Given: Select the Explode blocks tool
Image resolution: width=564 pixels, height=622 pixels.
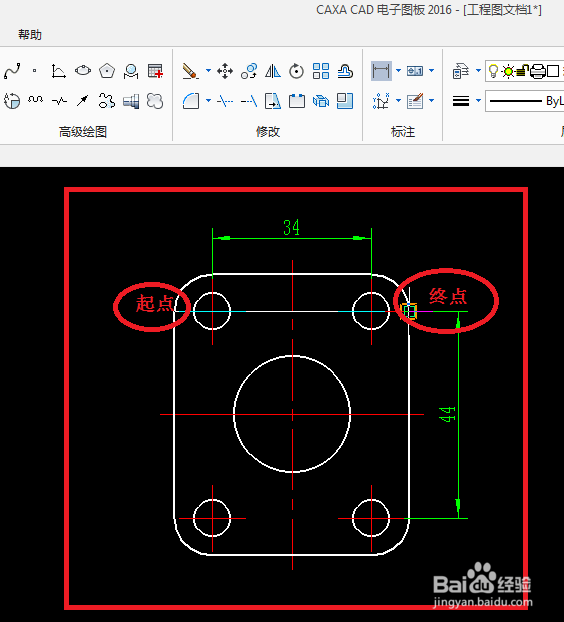Looking at the screenshot, I should click(321, 101).
